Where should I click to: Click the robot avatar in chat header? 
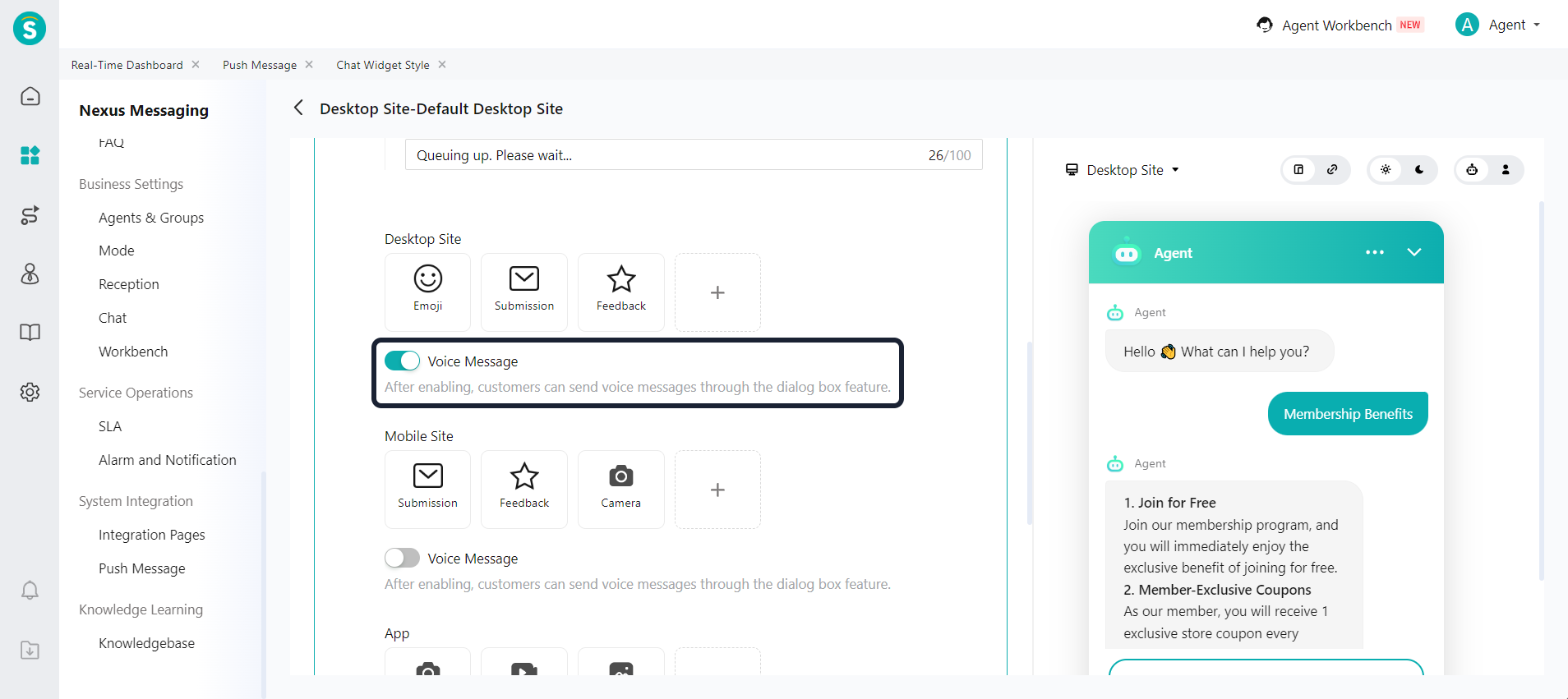(x=1127, y=252)
